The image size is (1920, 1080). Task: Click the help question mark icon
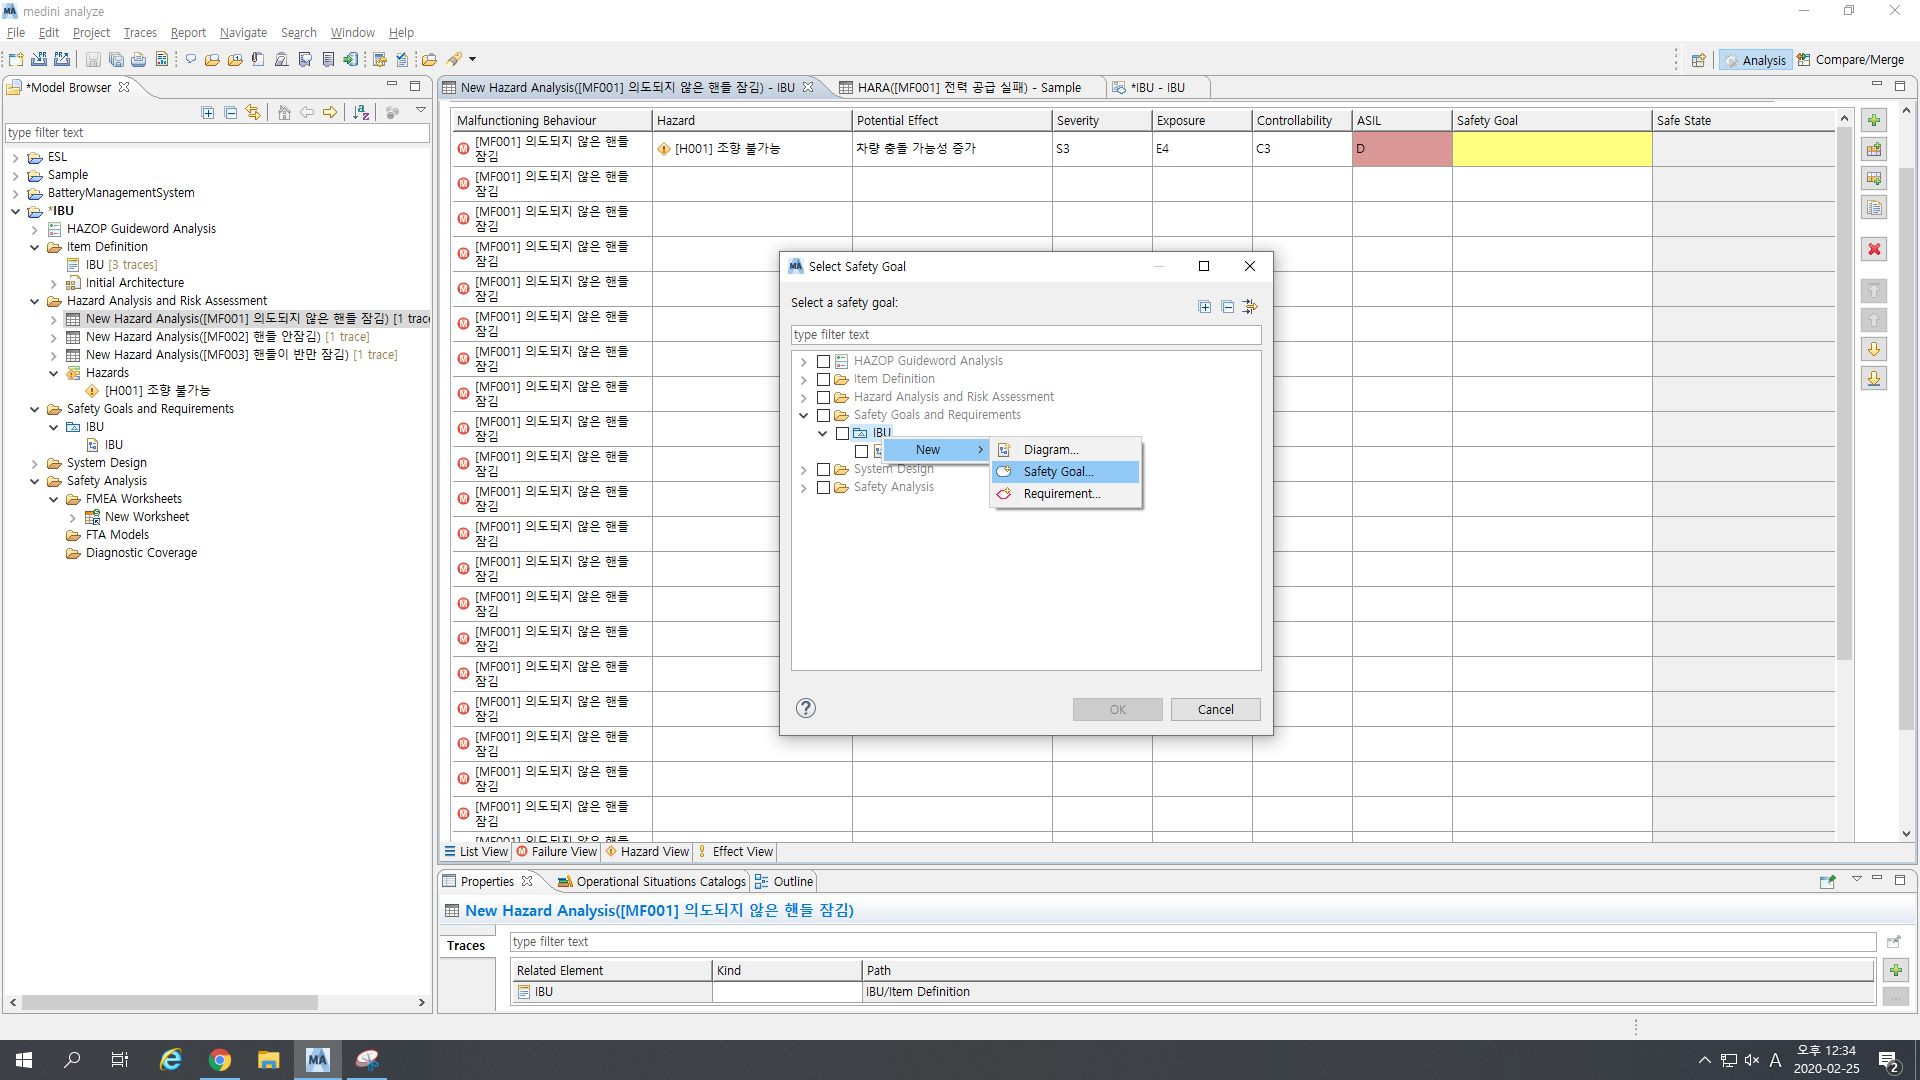(x=806, y=708)
